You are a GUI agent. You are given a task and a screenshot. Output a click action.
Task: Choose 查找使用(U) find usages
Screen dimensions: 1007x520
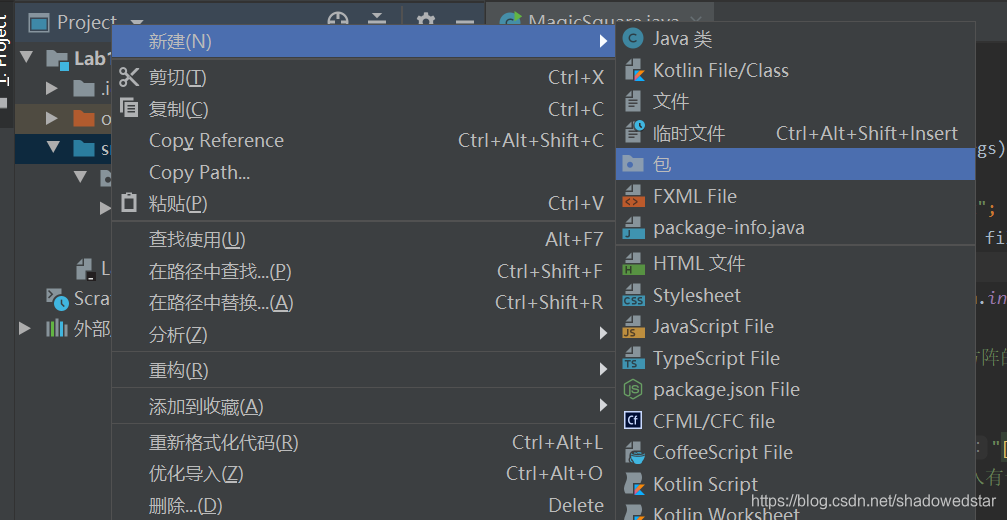pos(363,239)
